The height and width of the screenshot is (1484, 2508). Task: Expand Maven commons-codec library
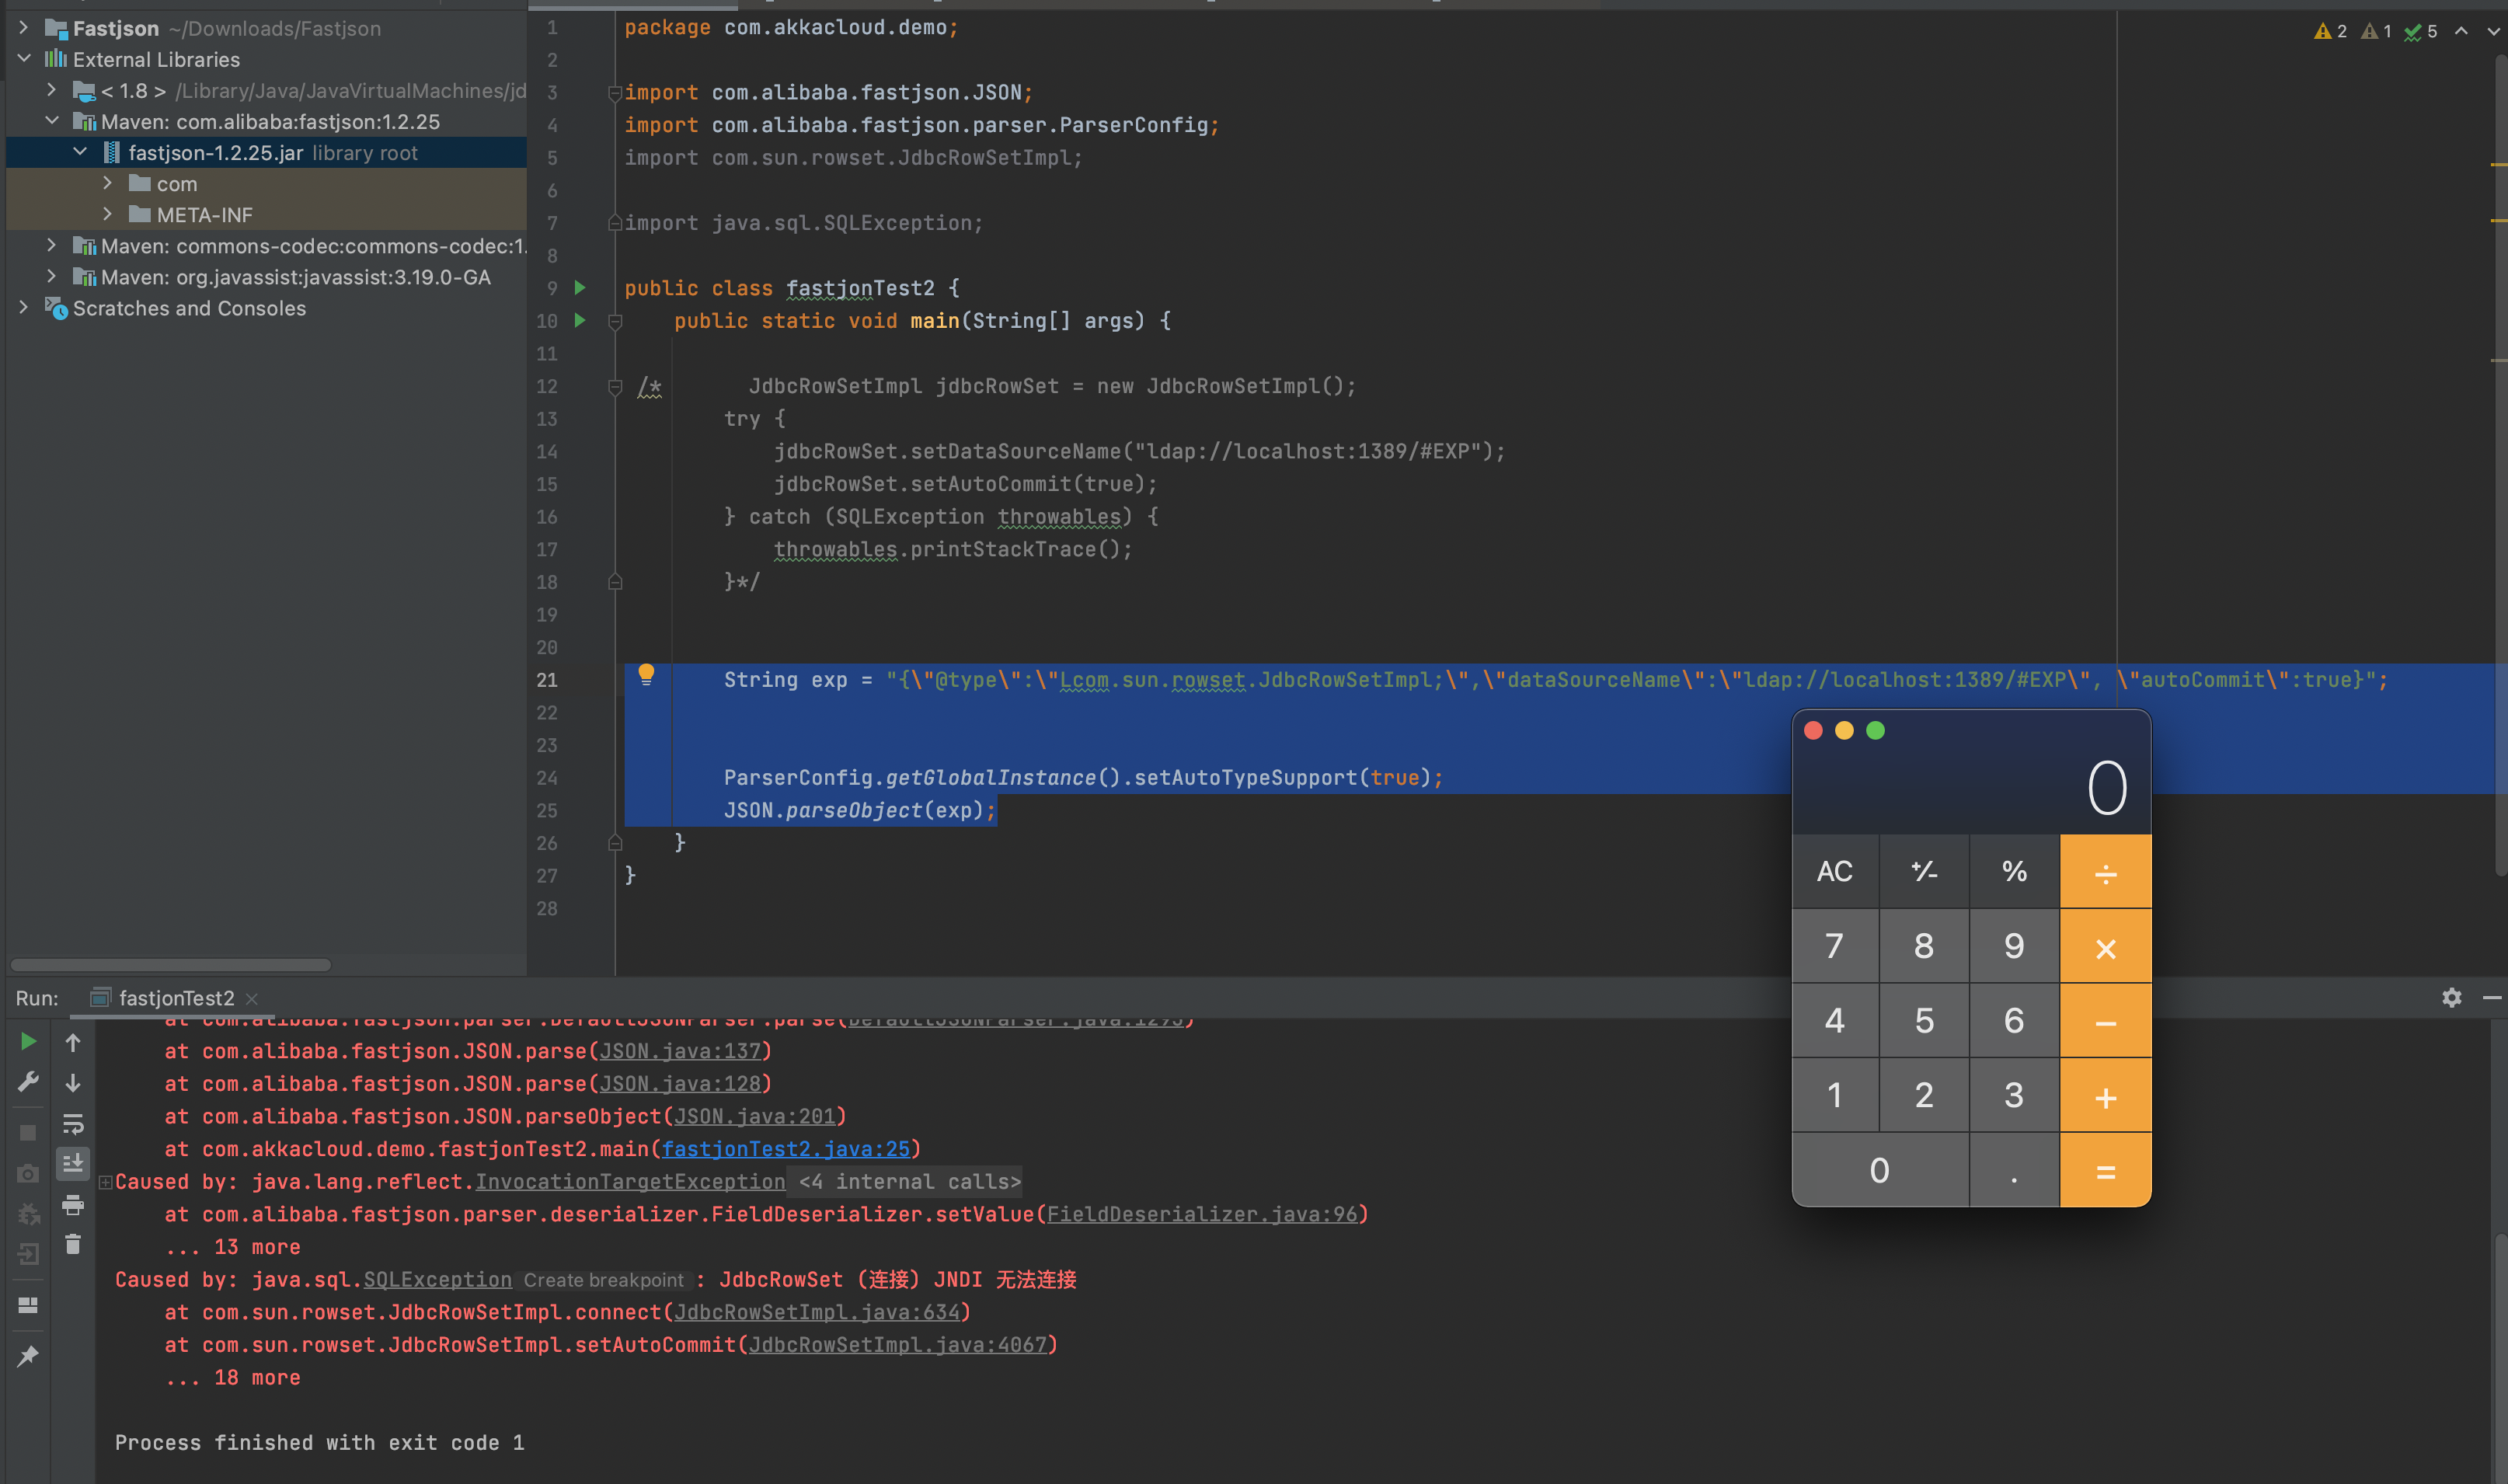(52, 245)
